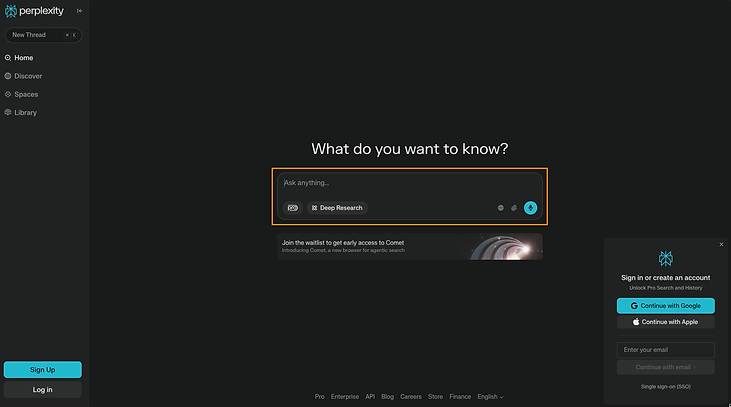
Task: Open the Store footer link
Action: click(435, 397)
